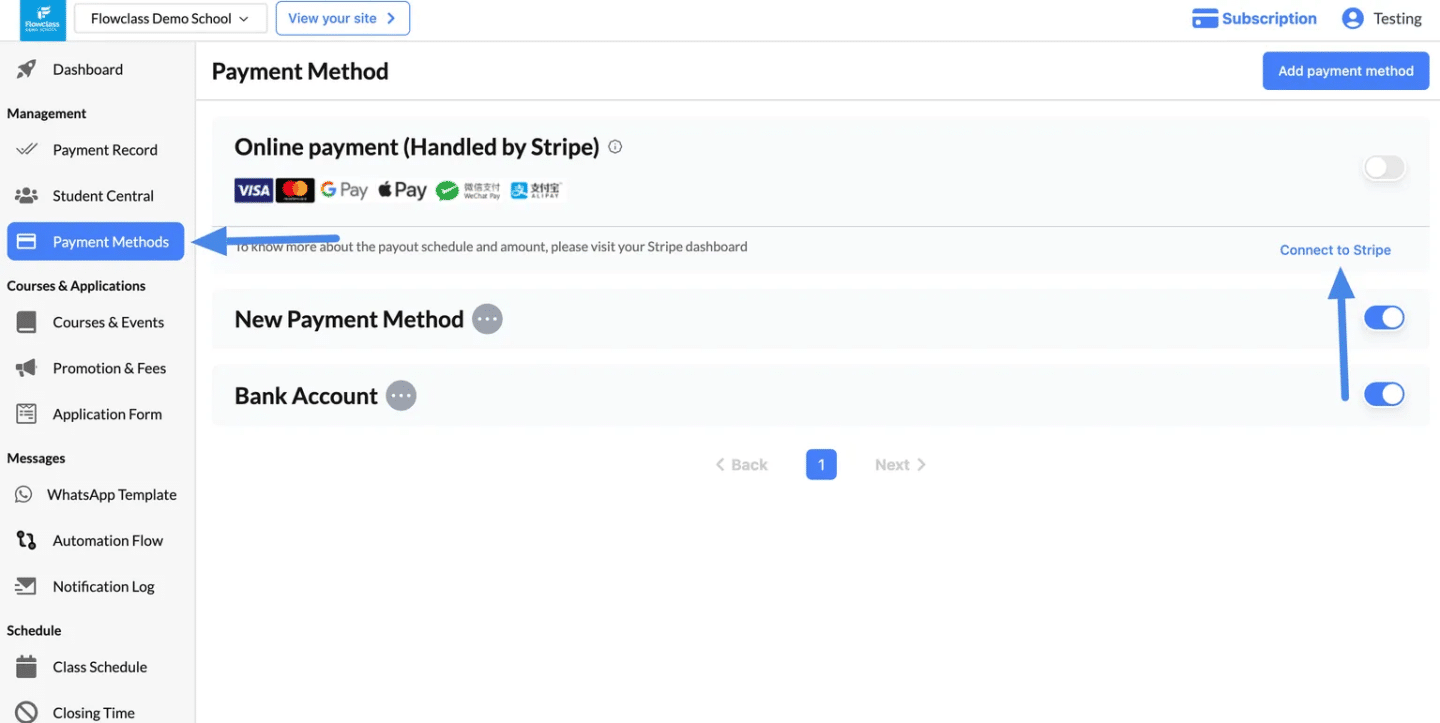Open Closing Time settings
This screenshot has height=723, width=1440.
pos(96,712)
